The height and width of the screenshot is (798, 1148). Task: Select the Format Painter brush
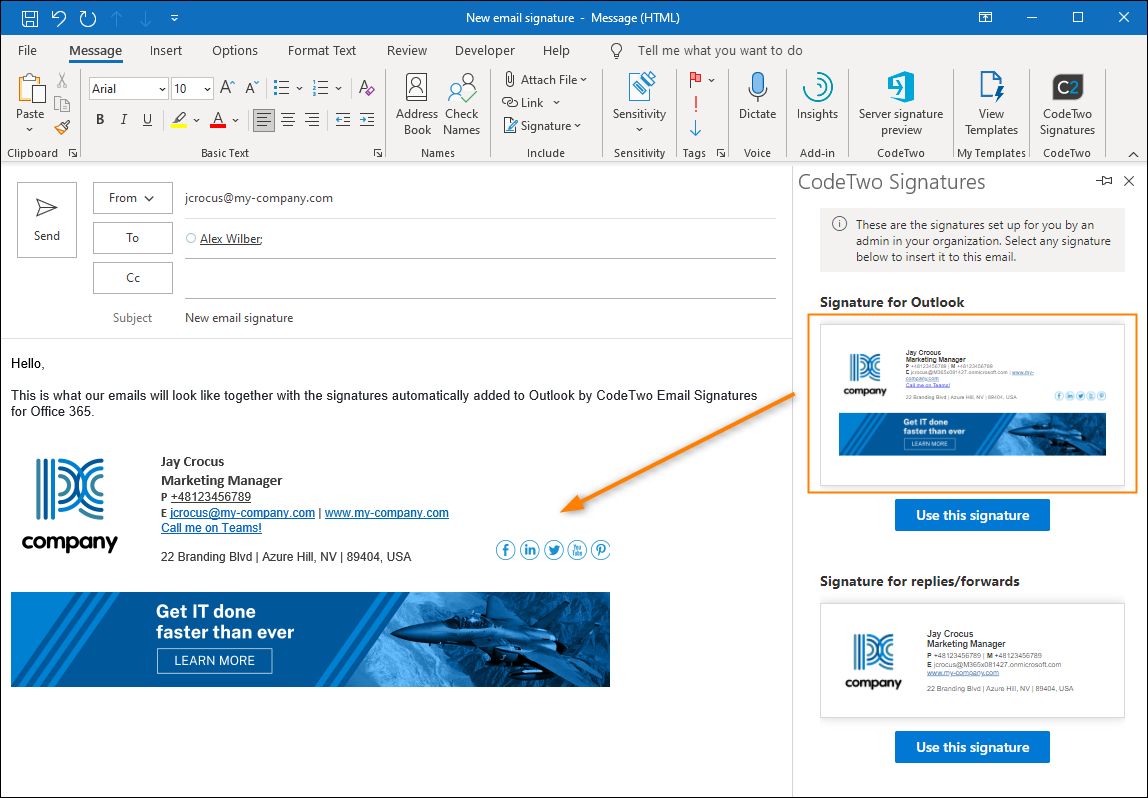point(62,128)
